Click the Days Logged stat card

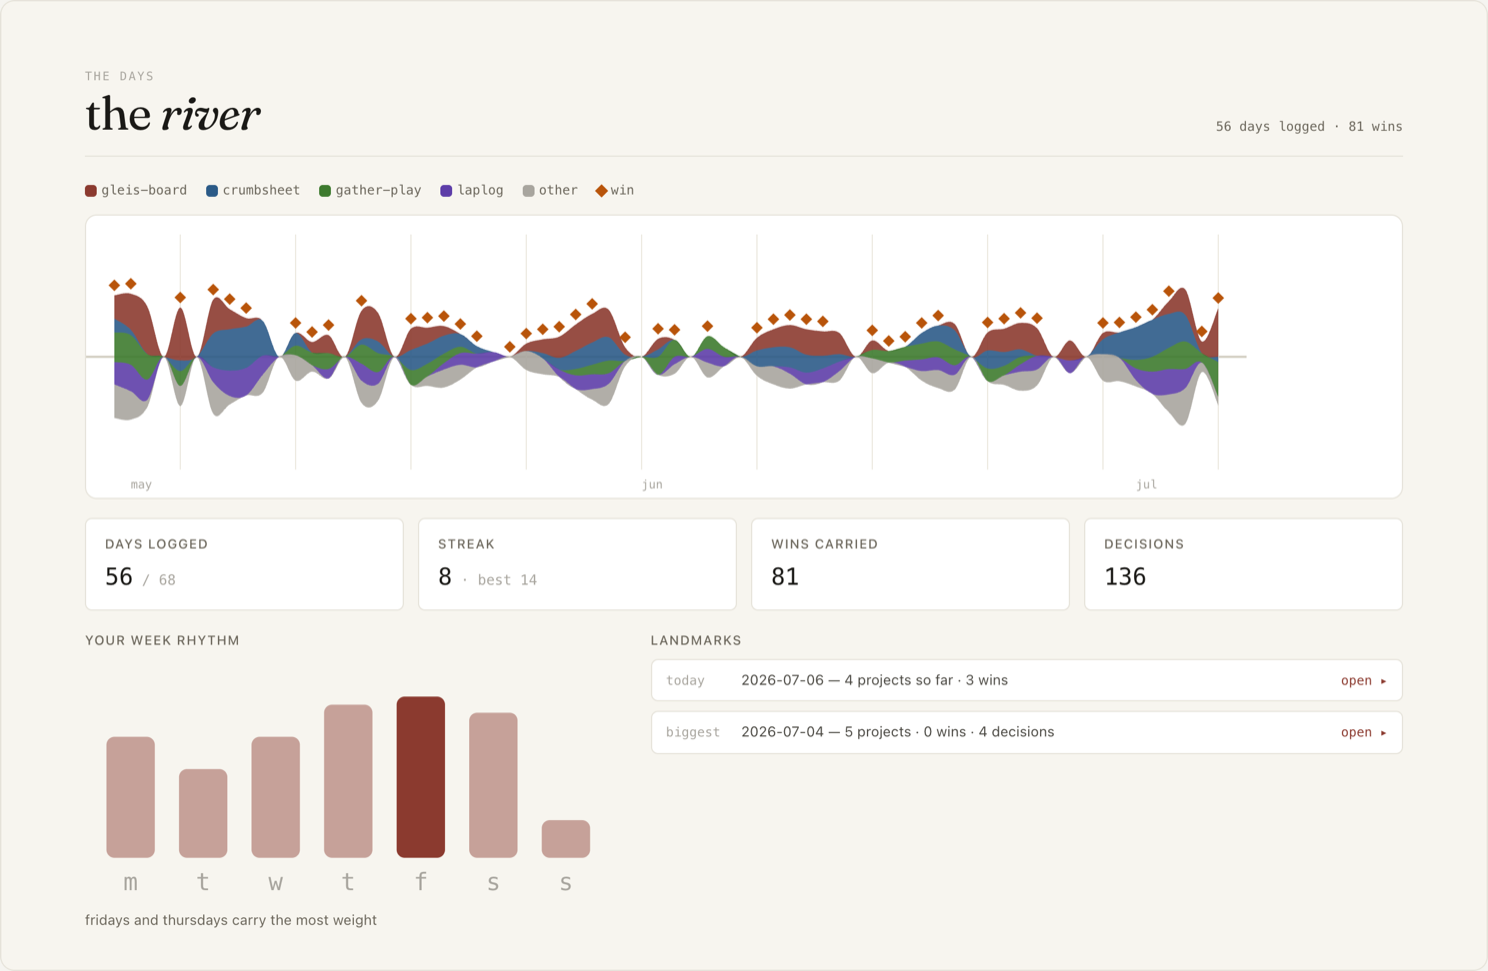pos(244,564)
